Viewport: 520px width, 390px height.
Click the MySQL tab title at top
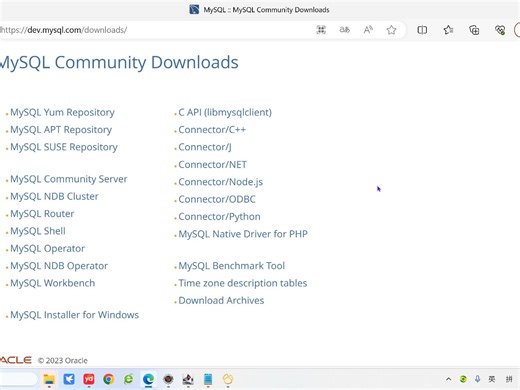(266, 10)
